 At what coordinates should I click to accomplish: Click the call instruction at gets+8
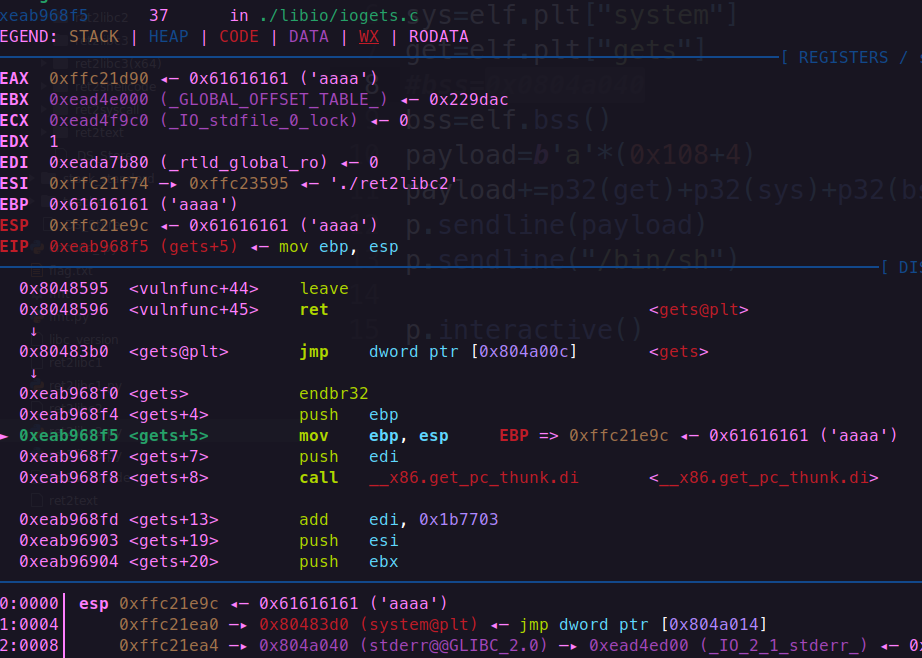click(x=319, y=477)
